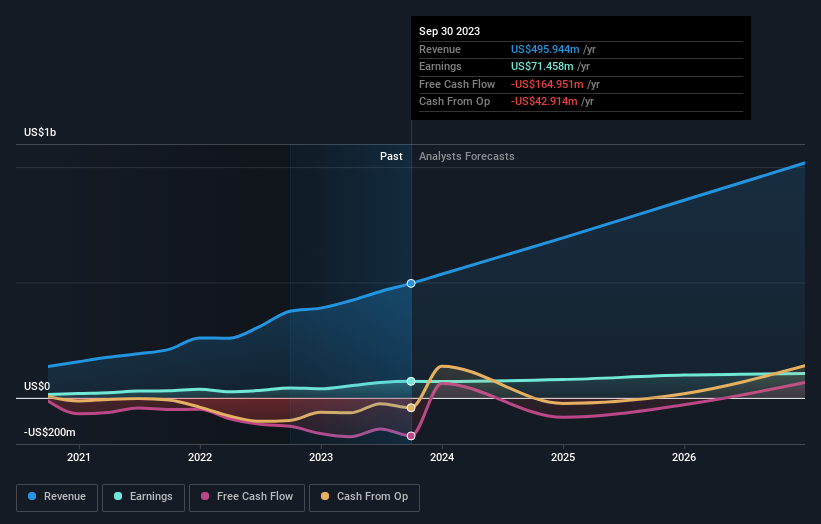821x524 pixels.
Task: Toggle the Cash From Op legend button
Action: click(x=364, y=497)
